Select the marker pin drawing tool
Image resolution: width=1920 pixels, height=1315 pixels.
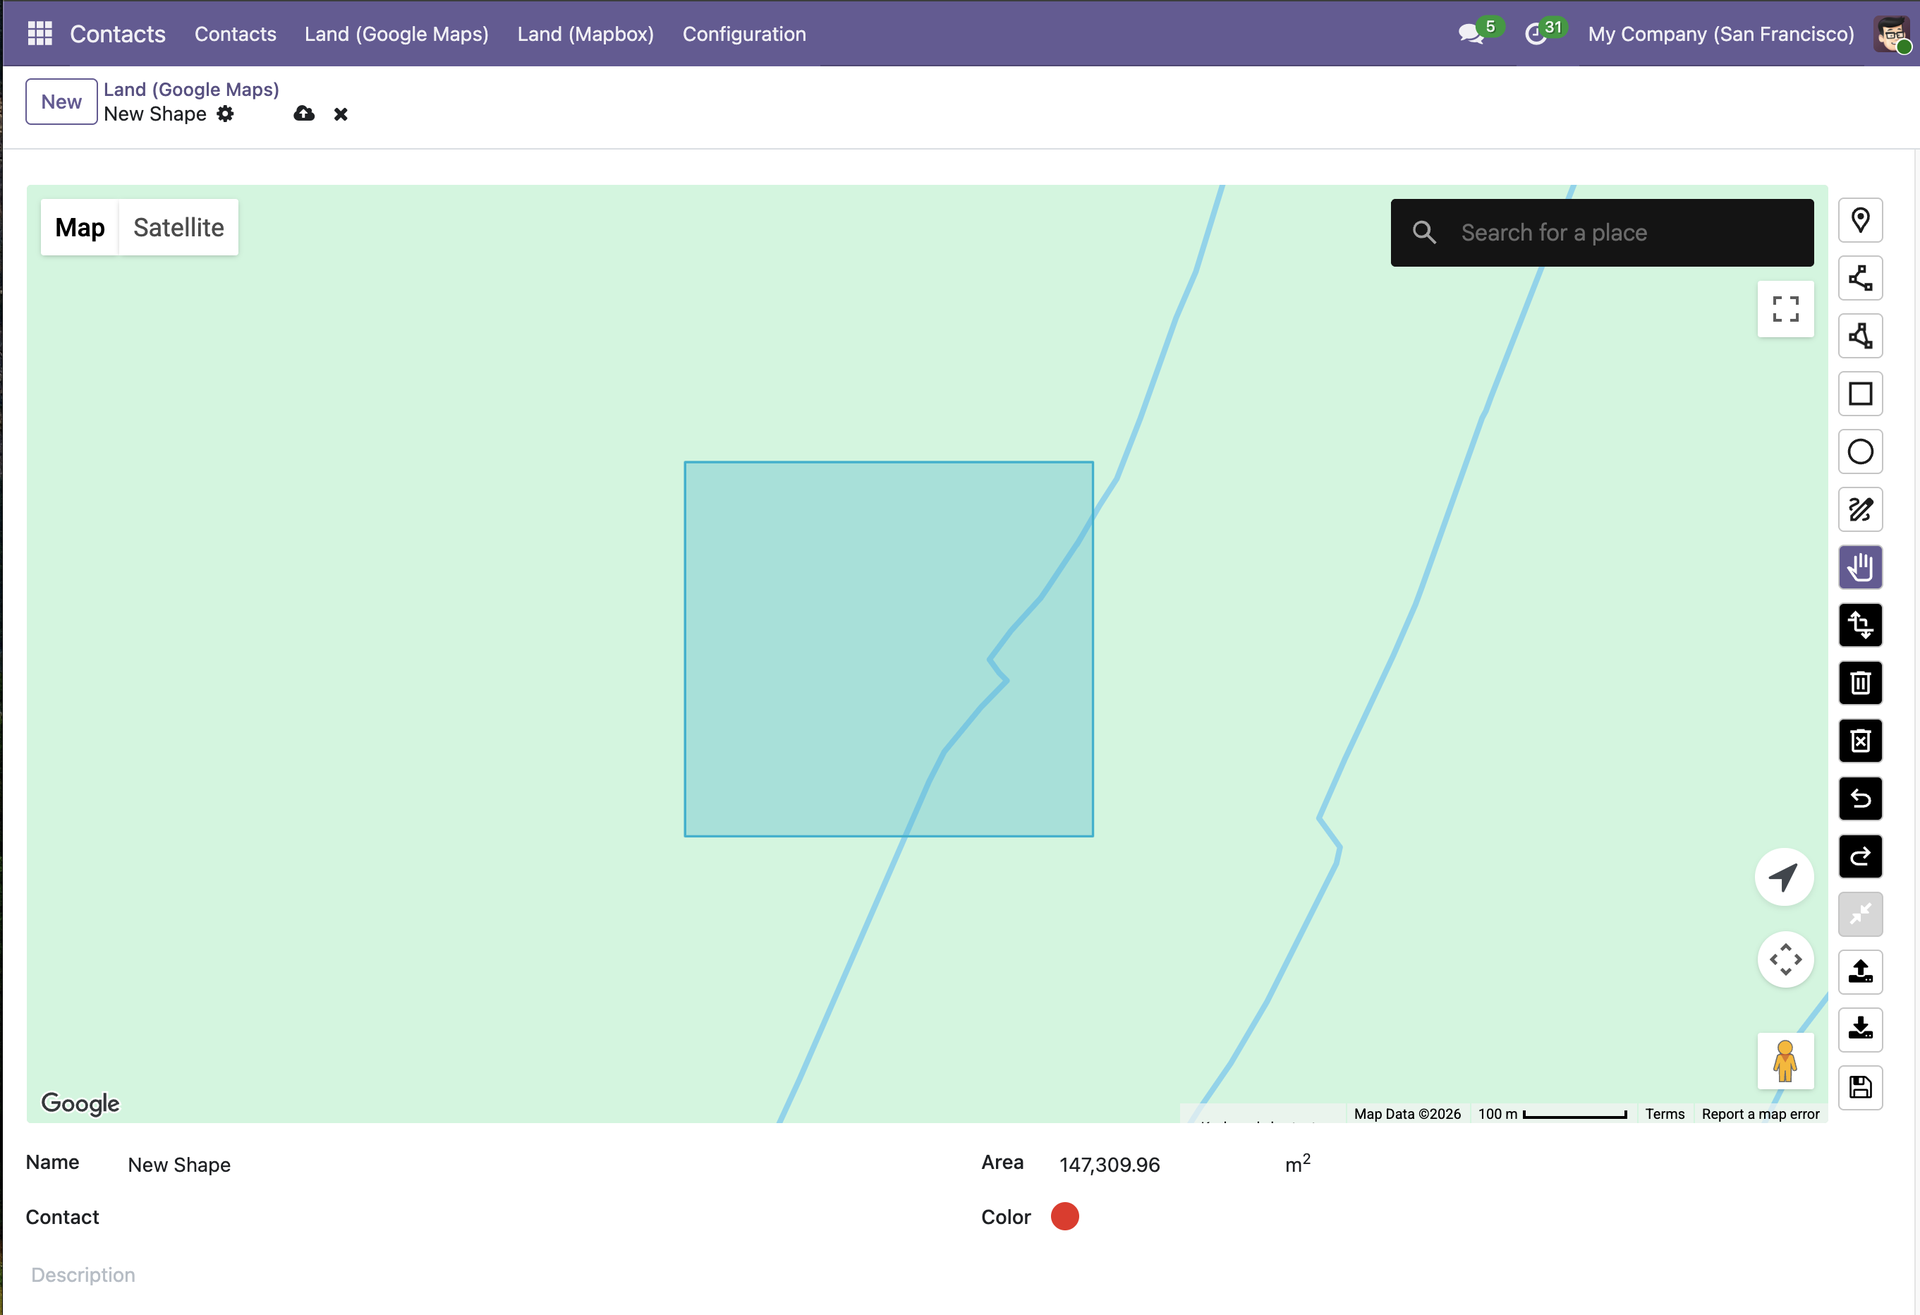click(x=1860, y=220)
